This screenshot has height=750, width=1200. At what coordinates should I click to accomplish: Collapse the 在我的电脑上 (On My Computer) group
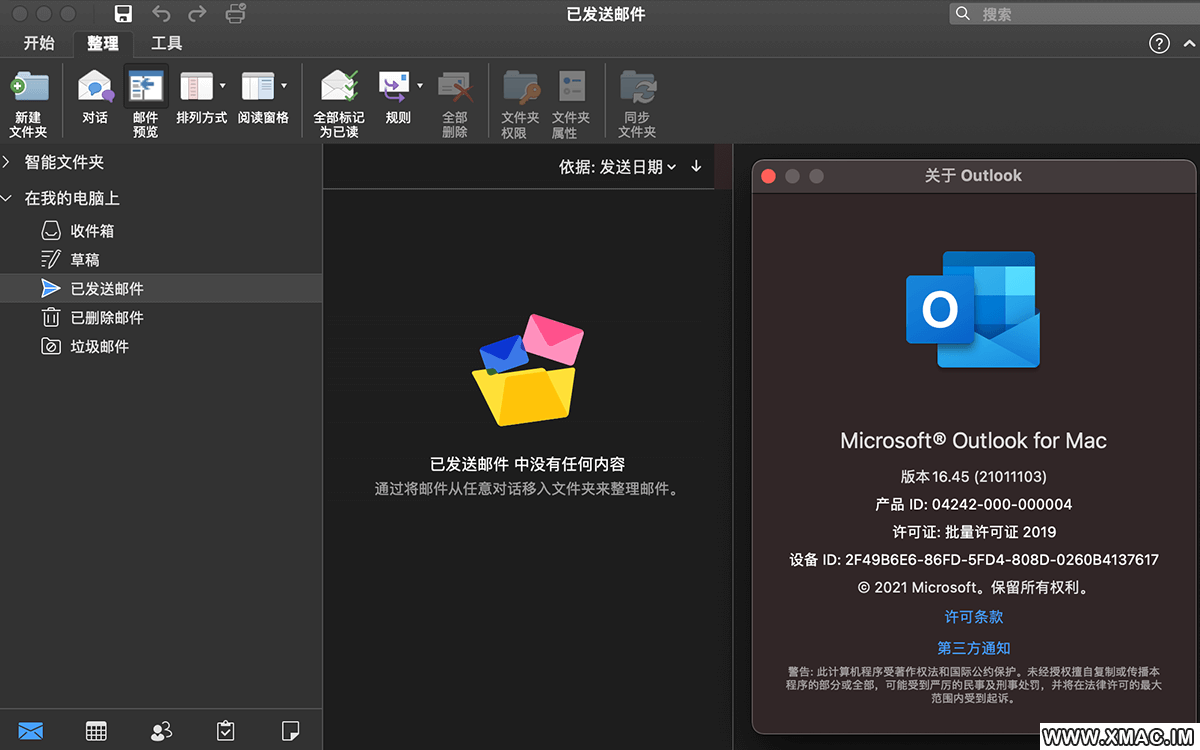pos(8,198)
